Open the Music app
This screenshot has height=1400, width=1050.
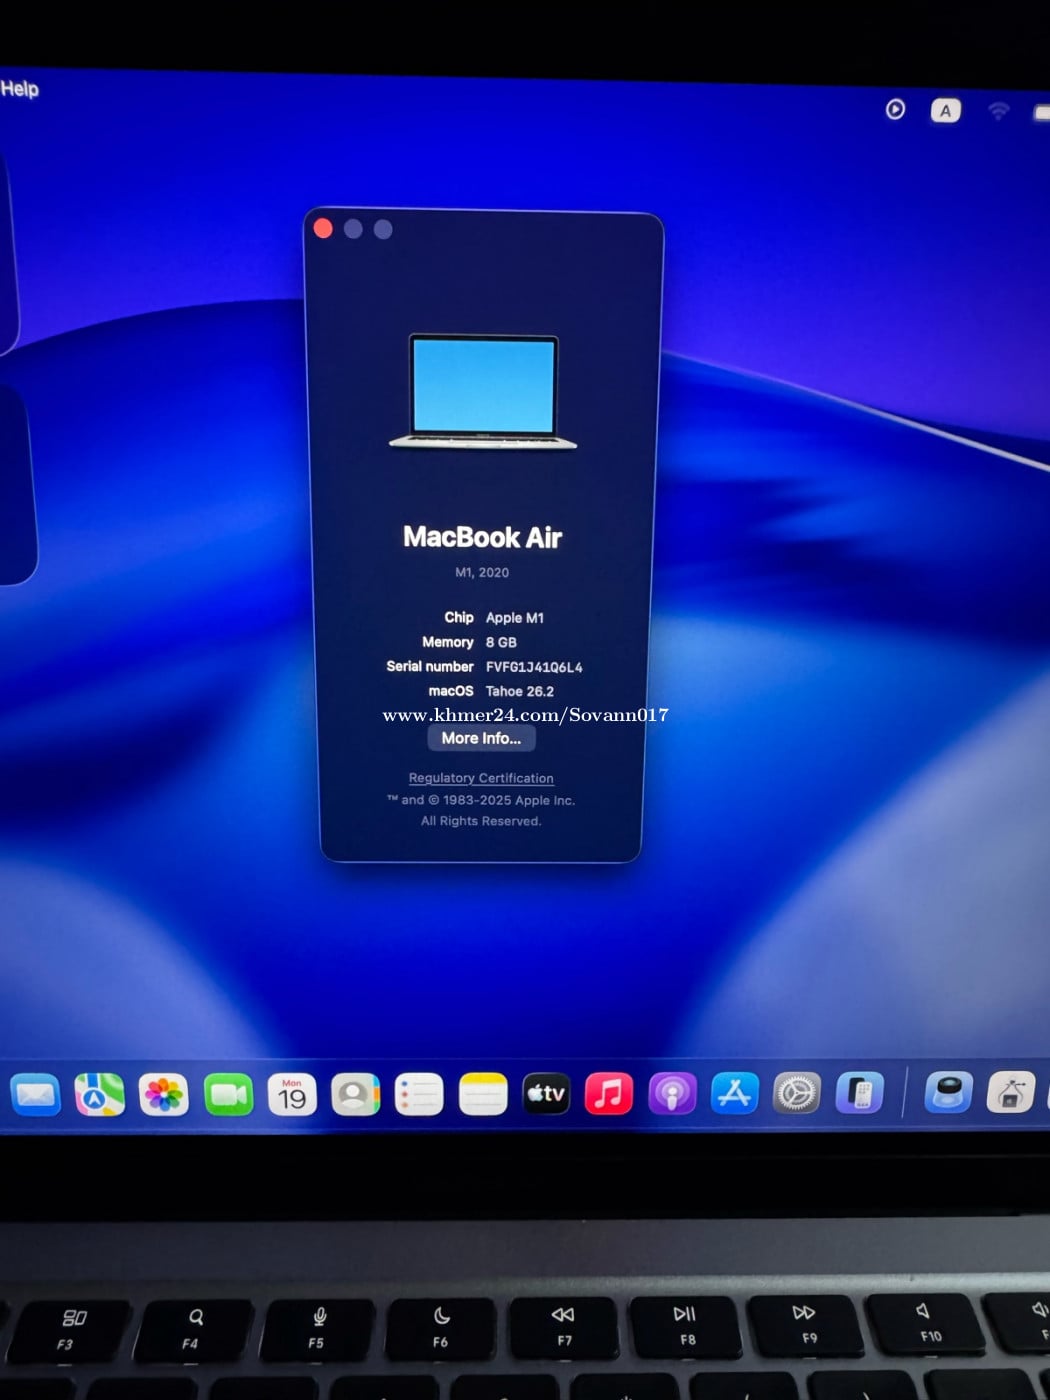point(609,1094)
